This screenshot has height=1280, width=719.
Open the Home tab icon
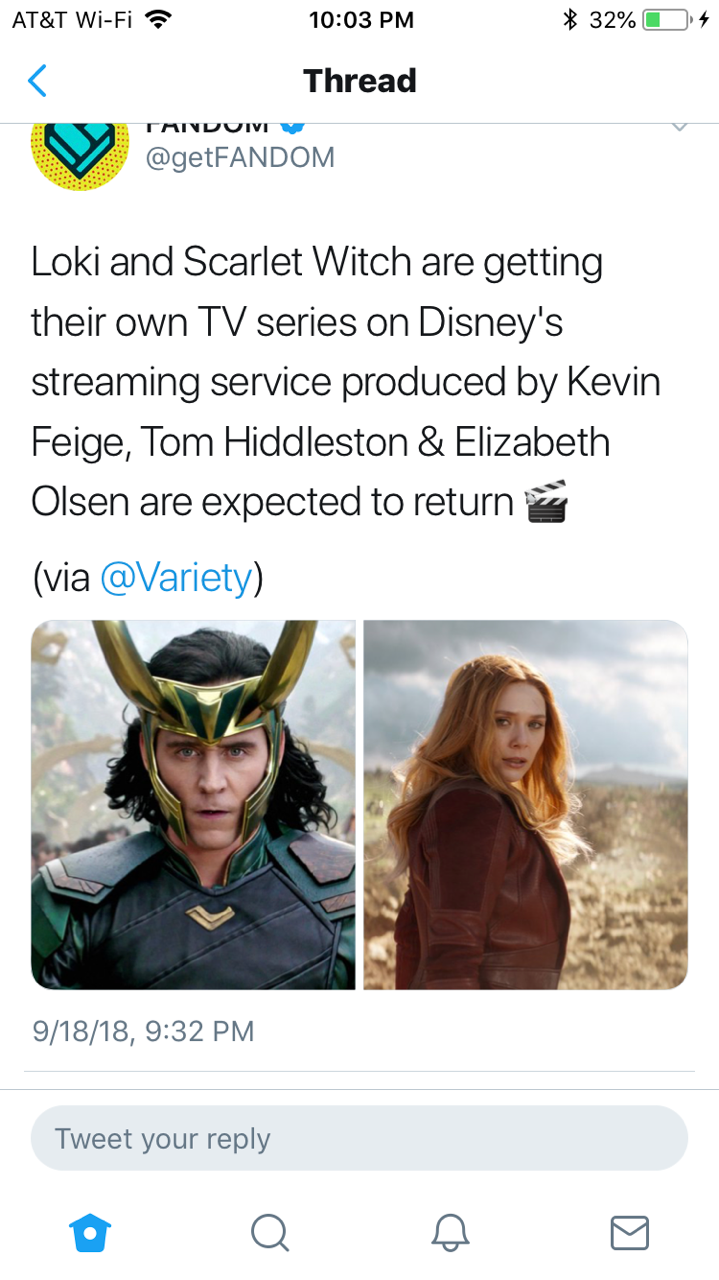pyautogui.click(x=90, y=1232)
